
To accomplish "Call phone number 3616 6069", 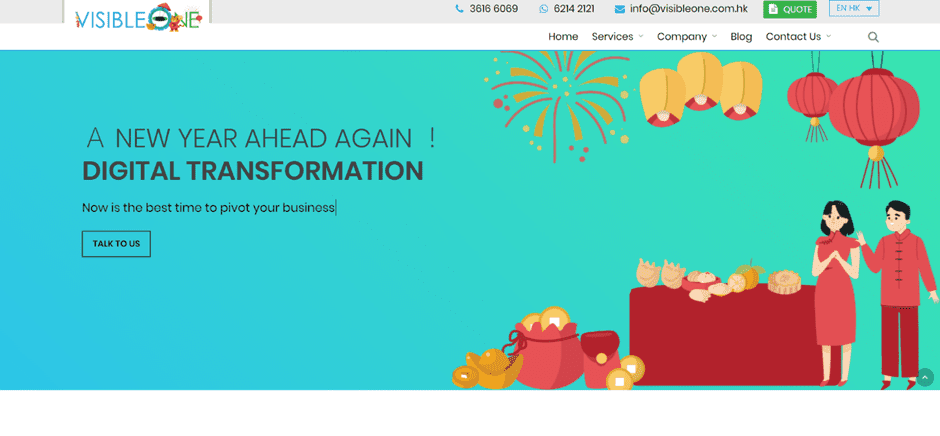I will pos(493,9).
